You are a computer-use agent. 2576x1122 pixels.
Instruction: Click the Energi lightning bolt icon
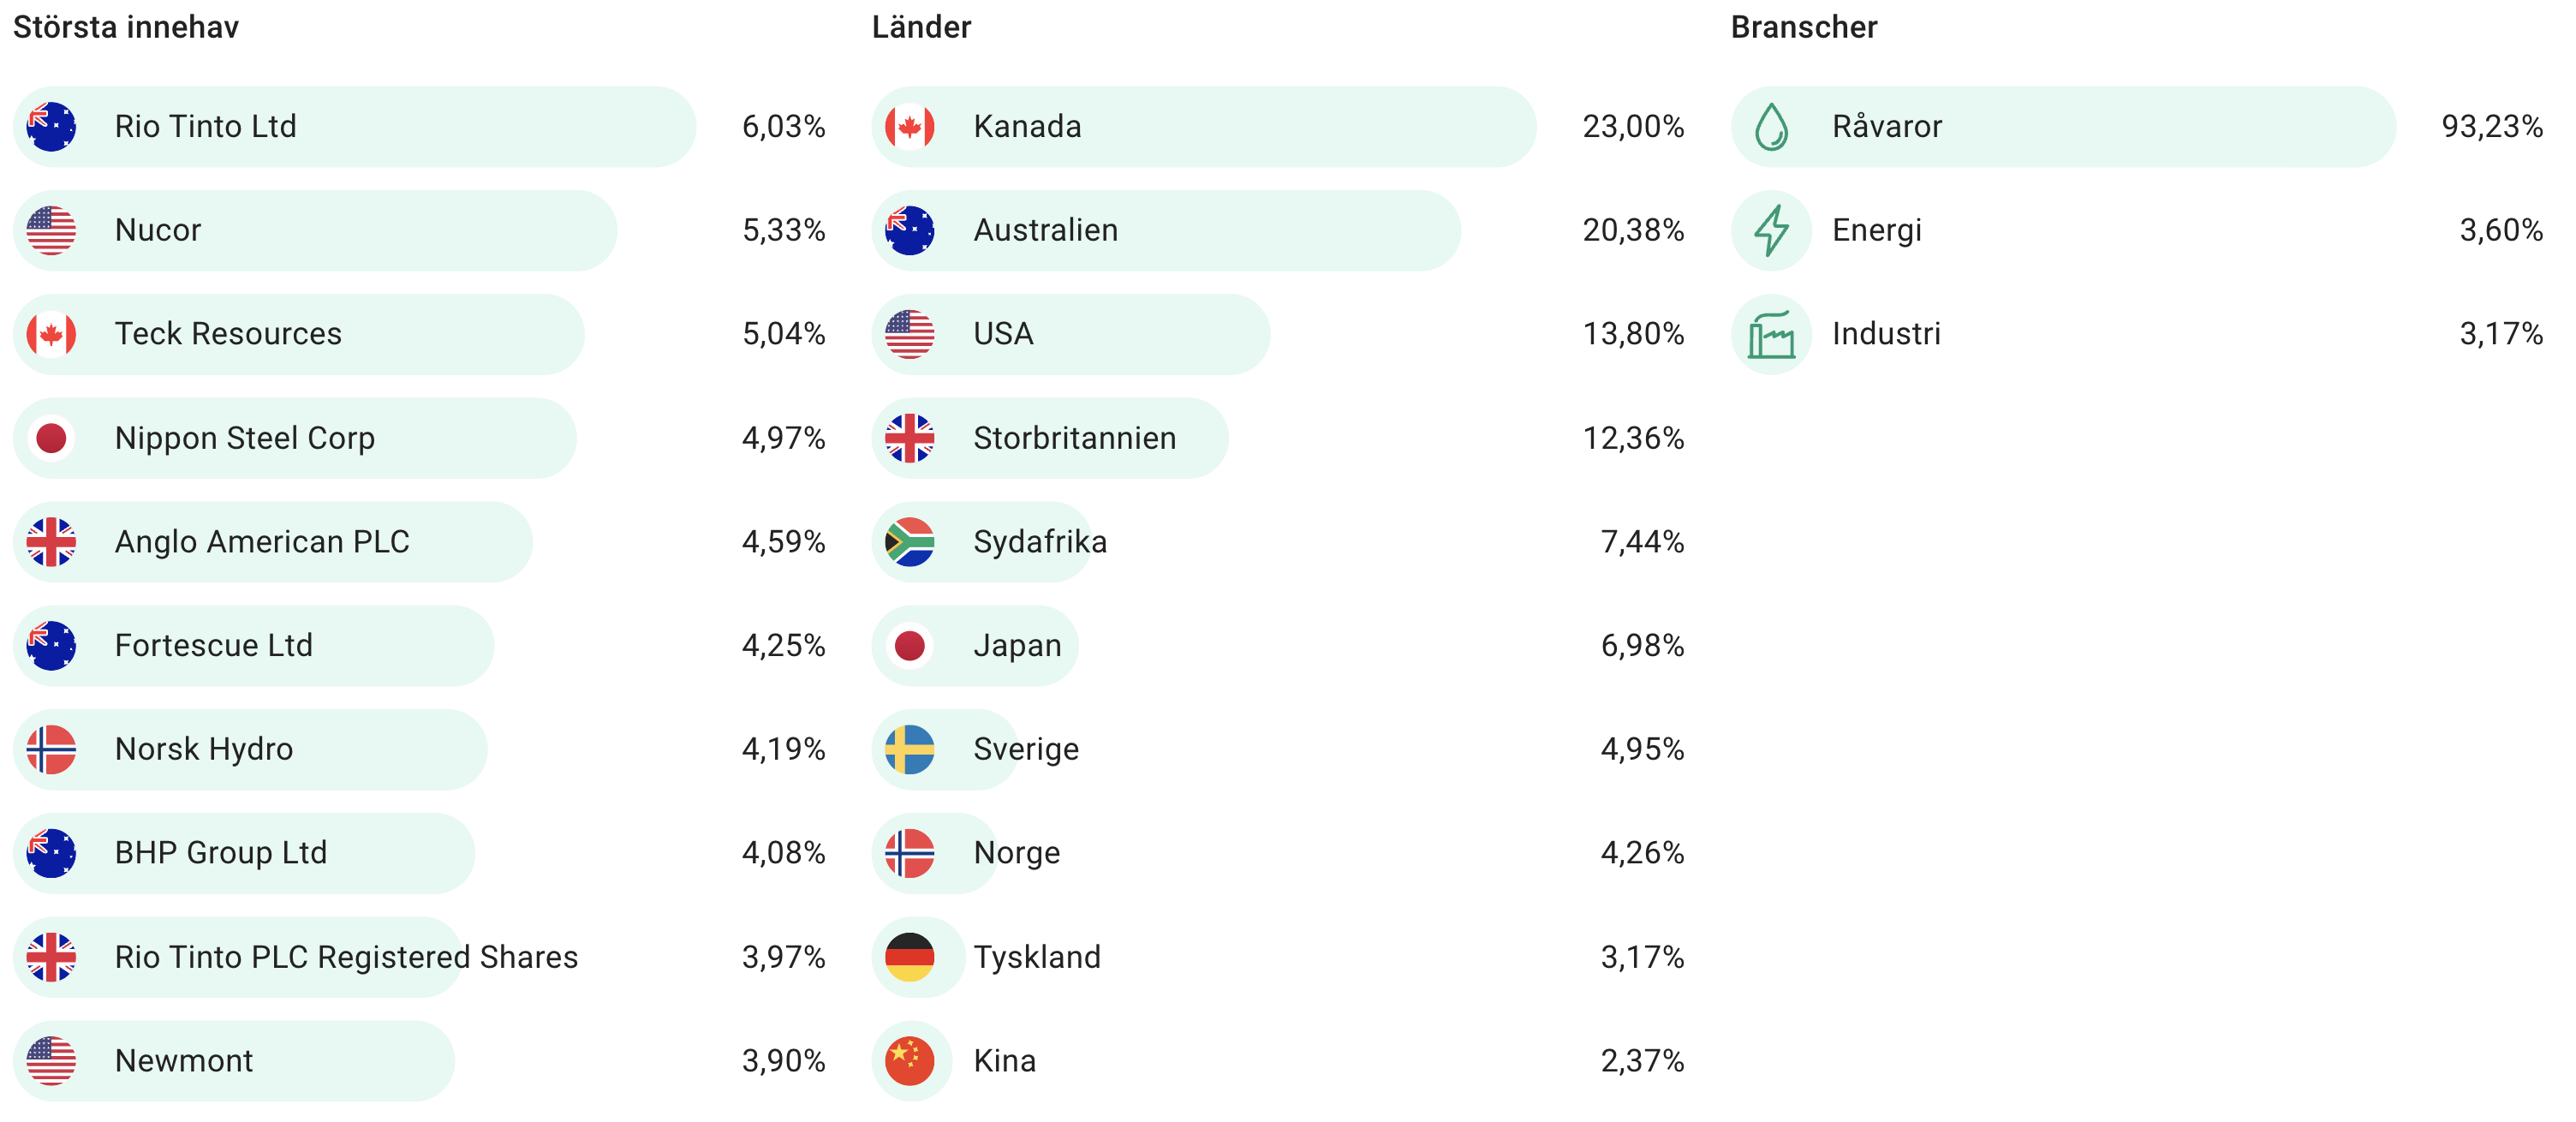point(1771,230)
